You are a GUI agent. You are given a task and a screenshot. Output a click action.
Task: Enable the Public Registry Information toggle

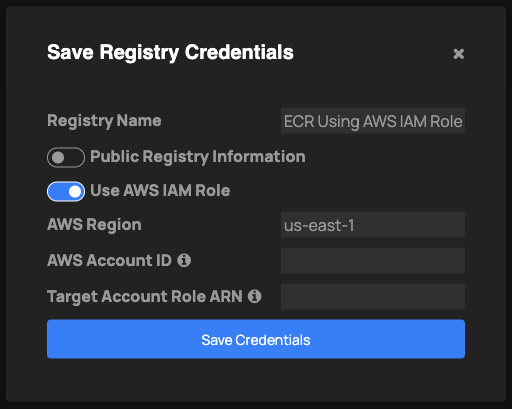[x=66, y=157]
